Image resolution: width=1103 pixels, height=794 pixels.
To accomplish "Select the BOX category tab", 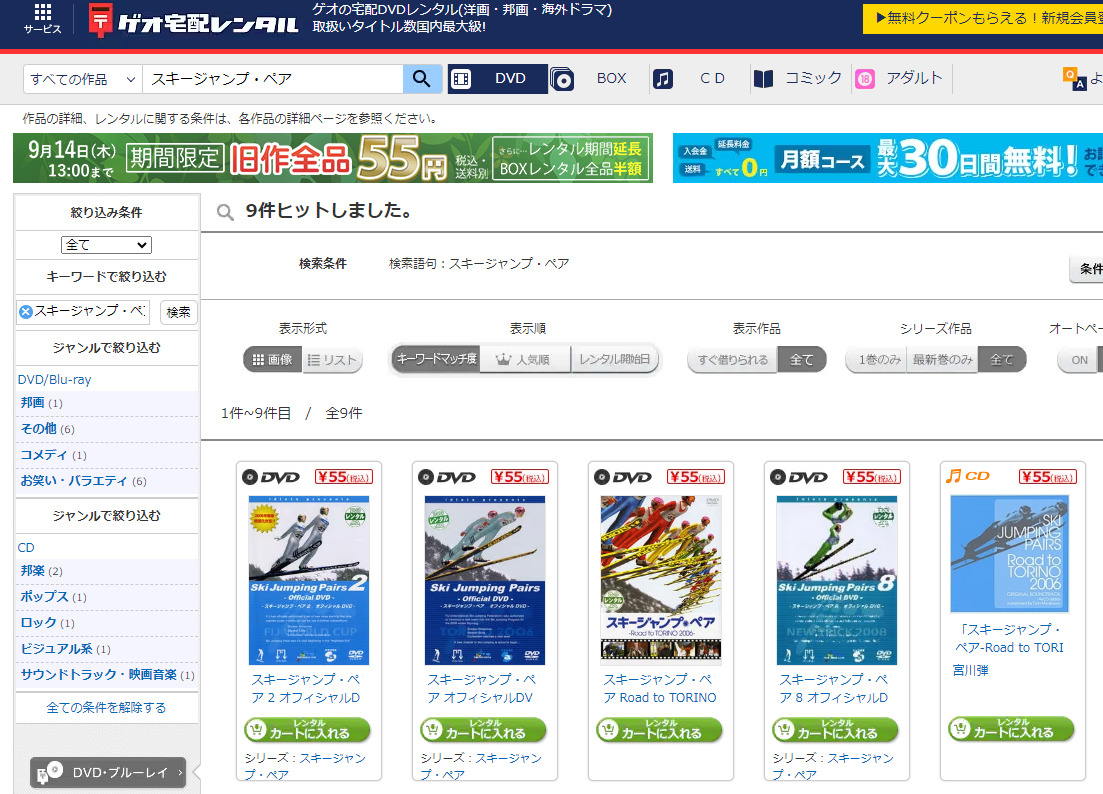I will [x=611, y=79].
